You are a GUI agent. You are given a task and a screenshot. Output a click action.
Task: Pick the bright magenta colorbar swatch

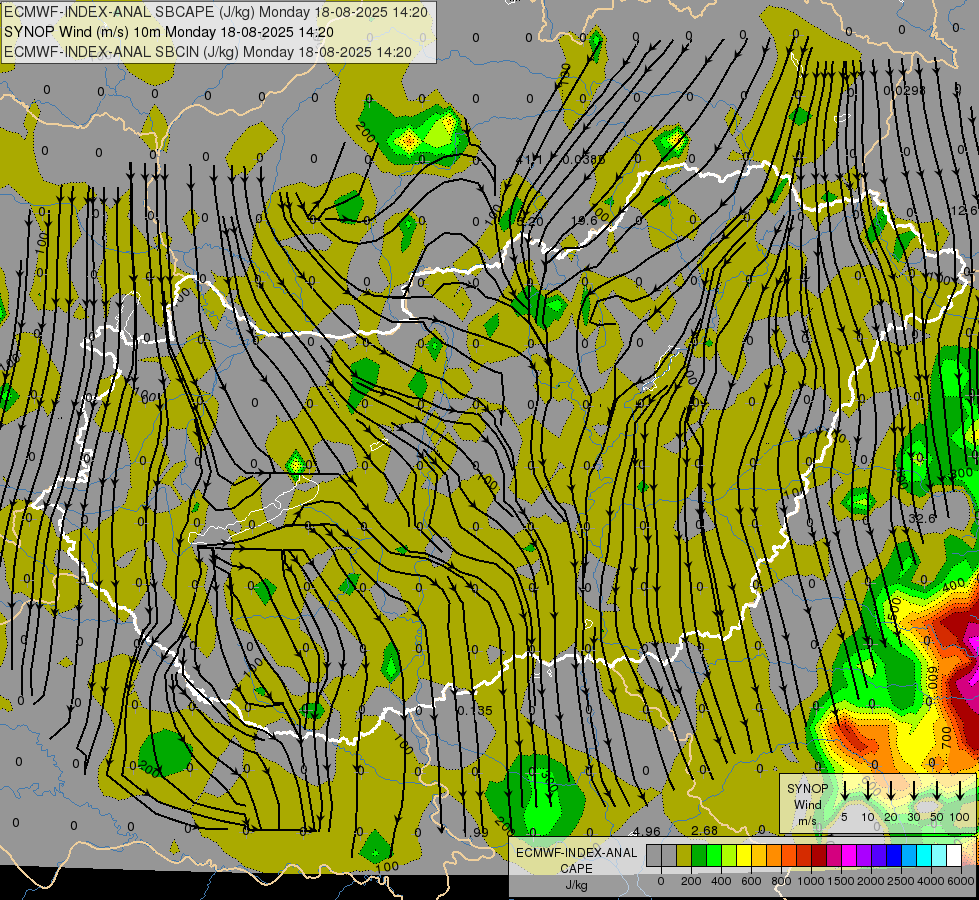[849, 856]
